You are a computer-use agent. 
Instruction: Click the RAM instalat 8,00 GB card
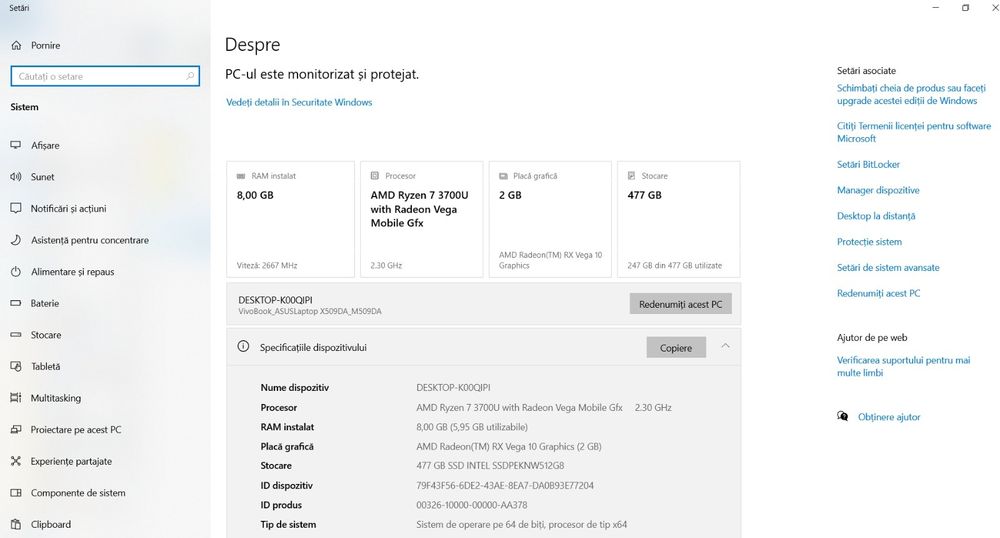[290, 219]
